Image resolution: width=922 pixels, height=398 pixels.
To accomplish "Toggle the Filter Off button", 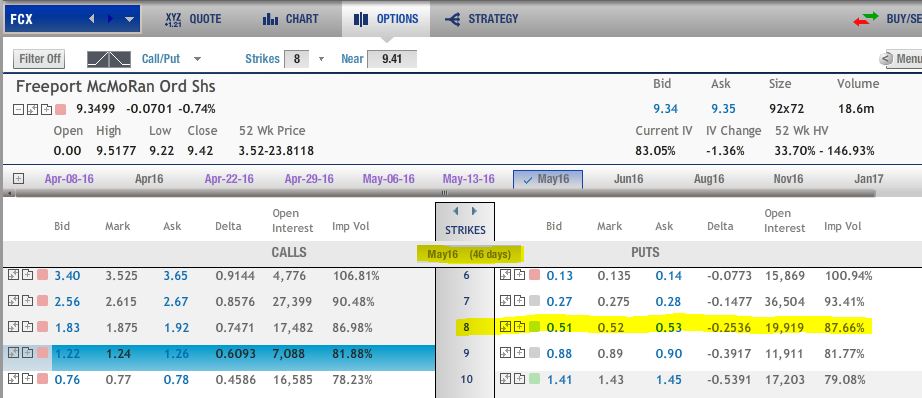I will (39, 59).
